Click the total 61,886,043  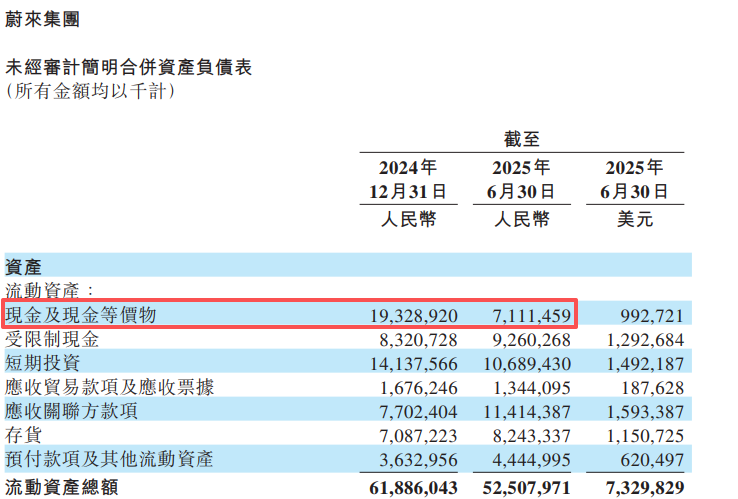413,488
